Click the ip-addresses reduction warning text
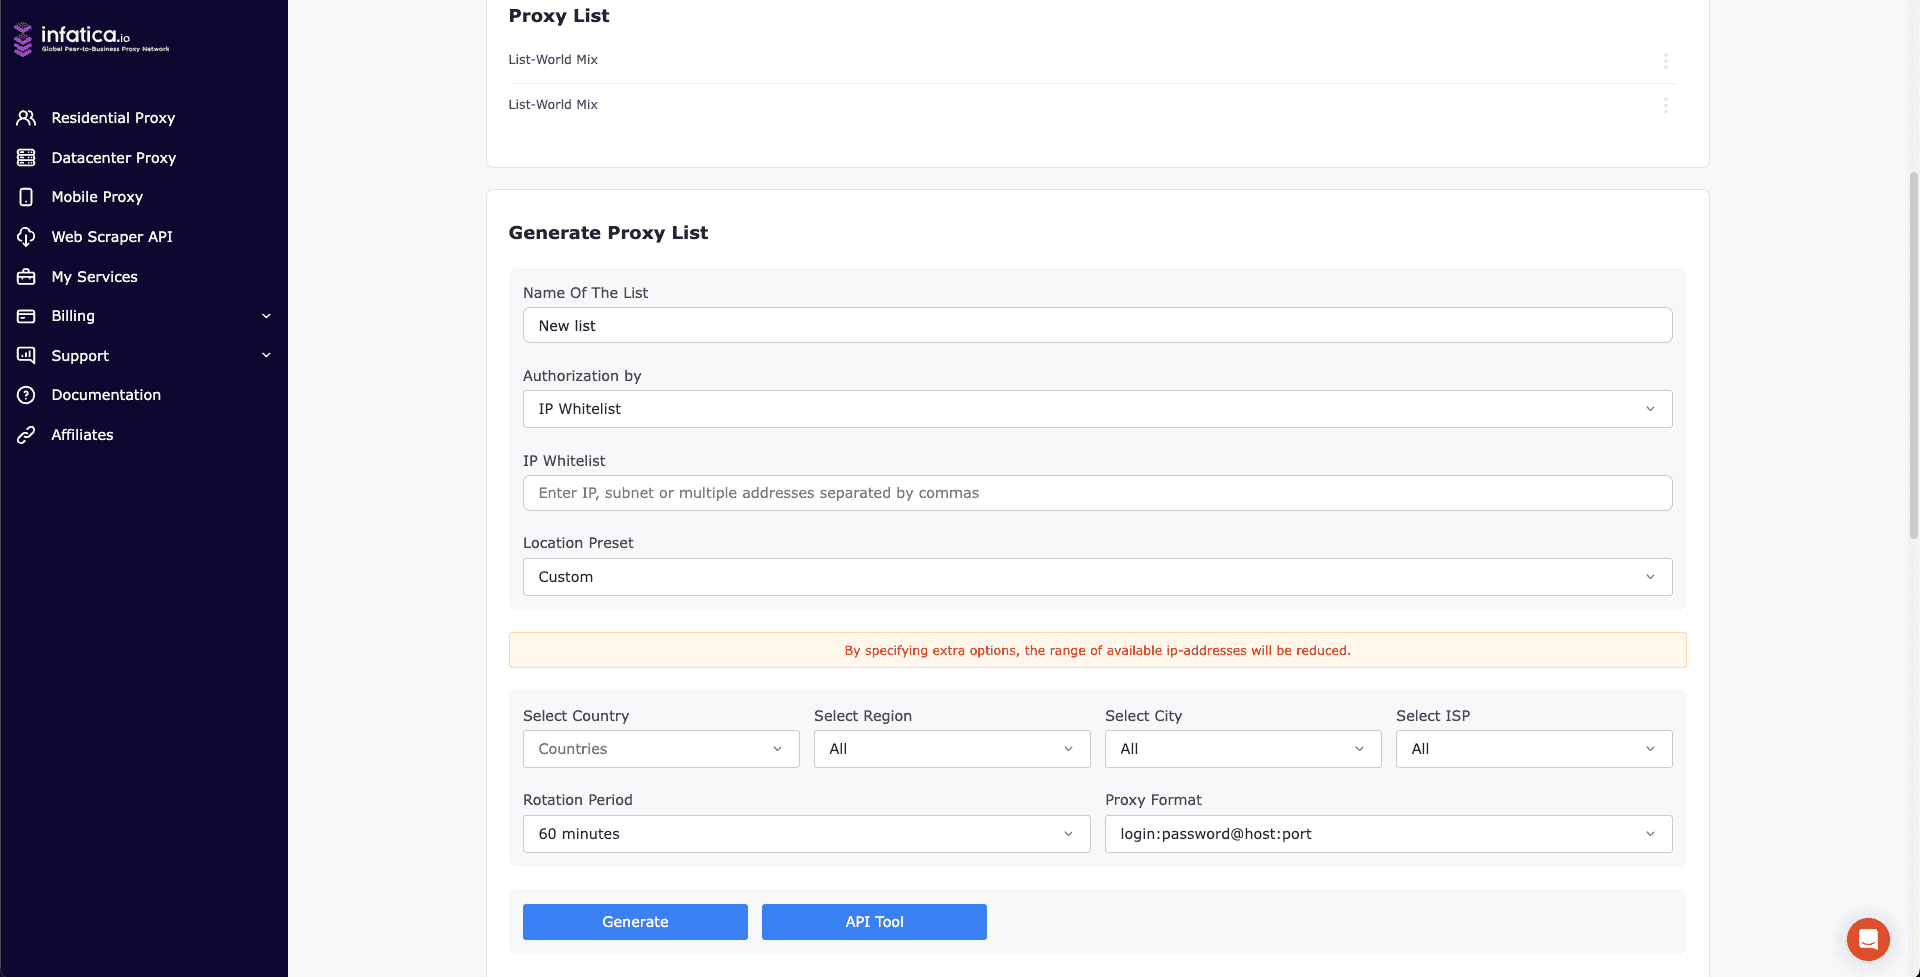1920x977 pixels. 1097,650
